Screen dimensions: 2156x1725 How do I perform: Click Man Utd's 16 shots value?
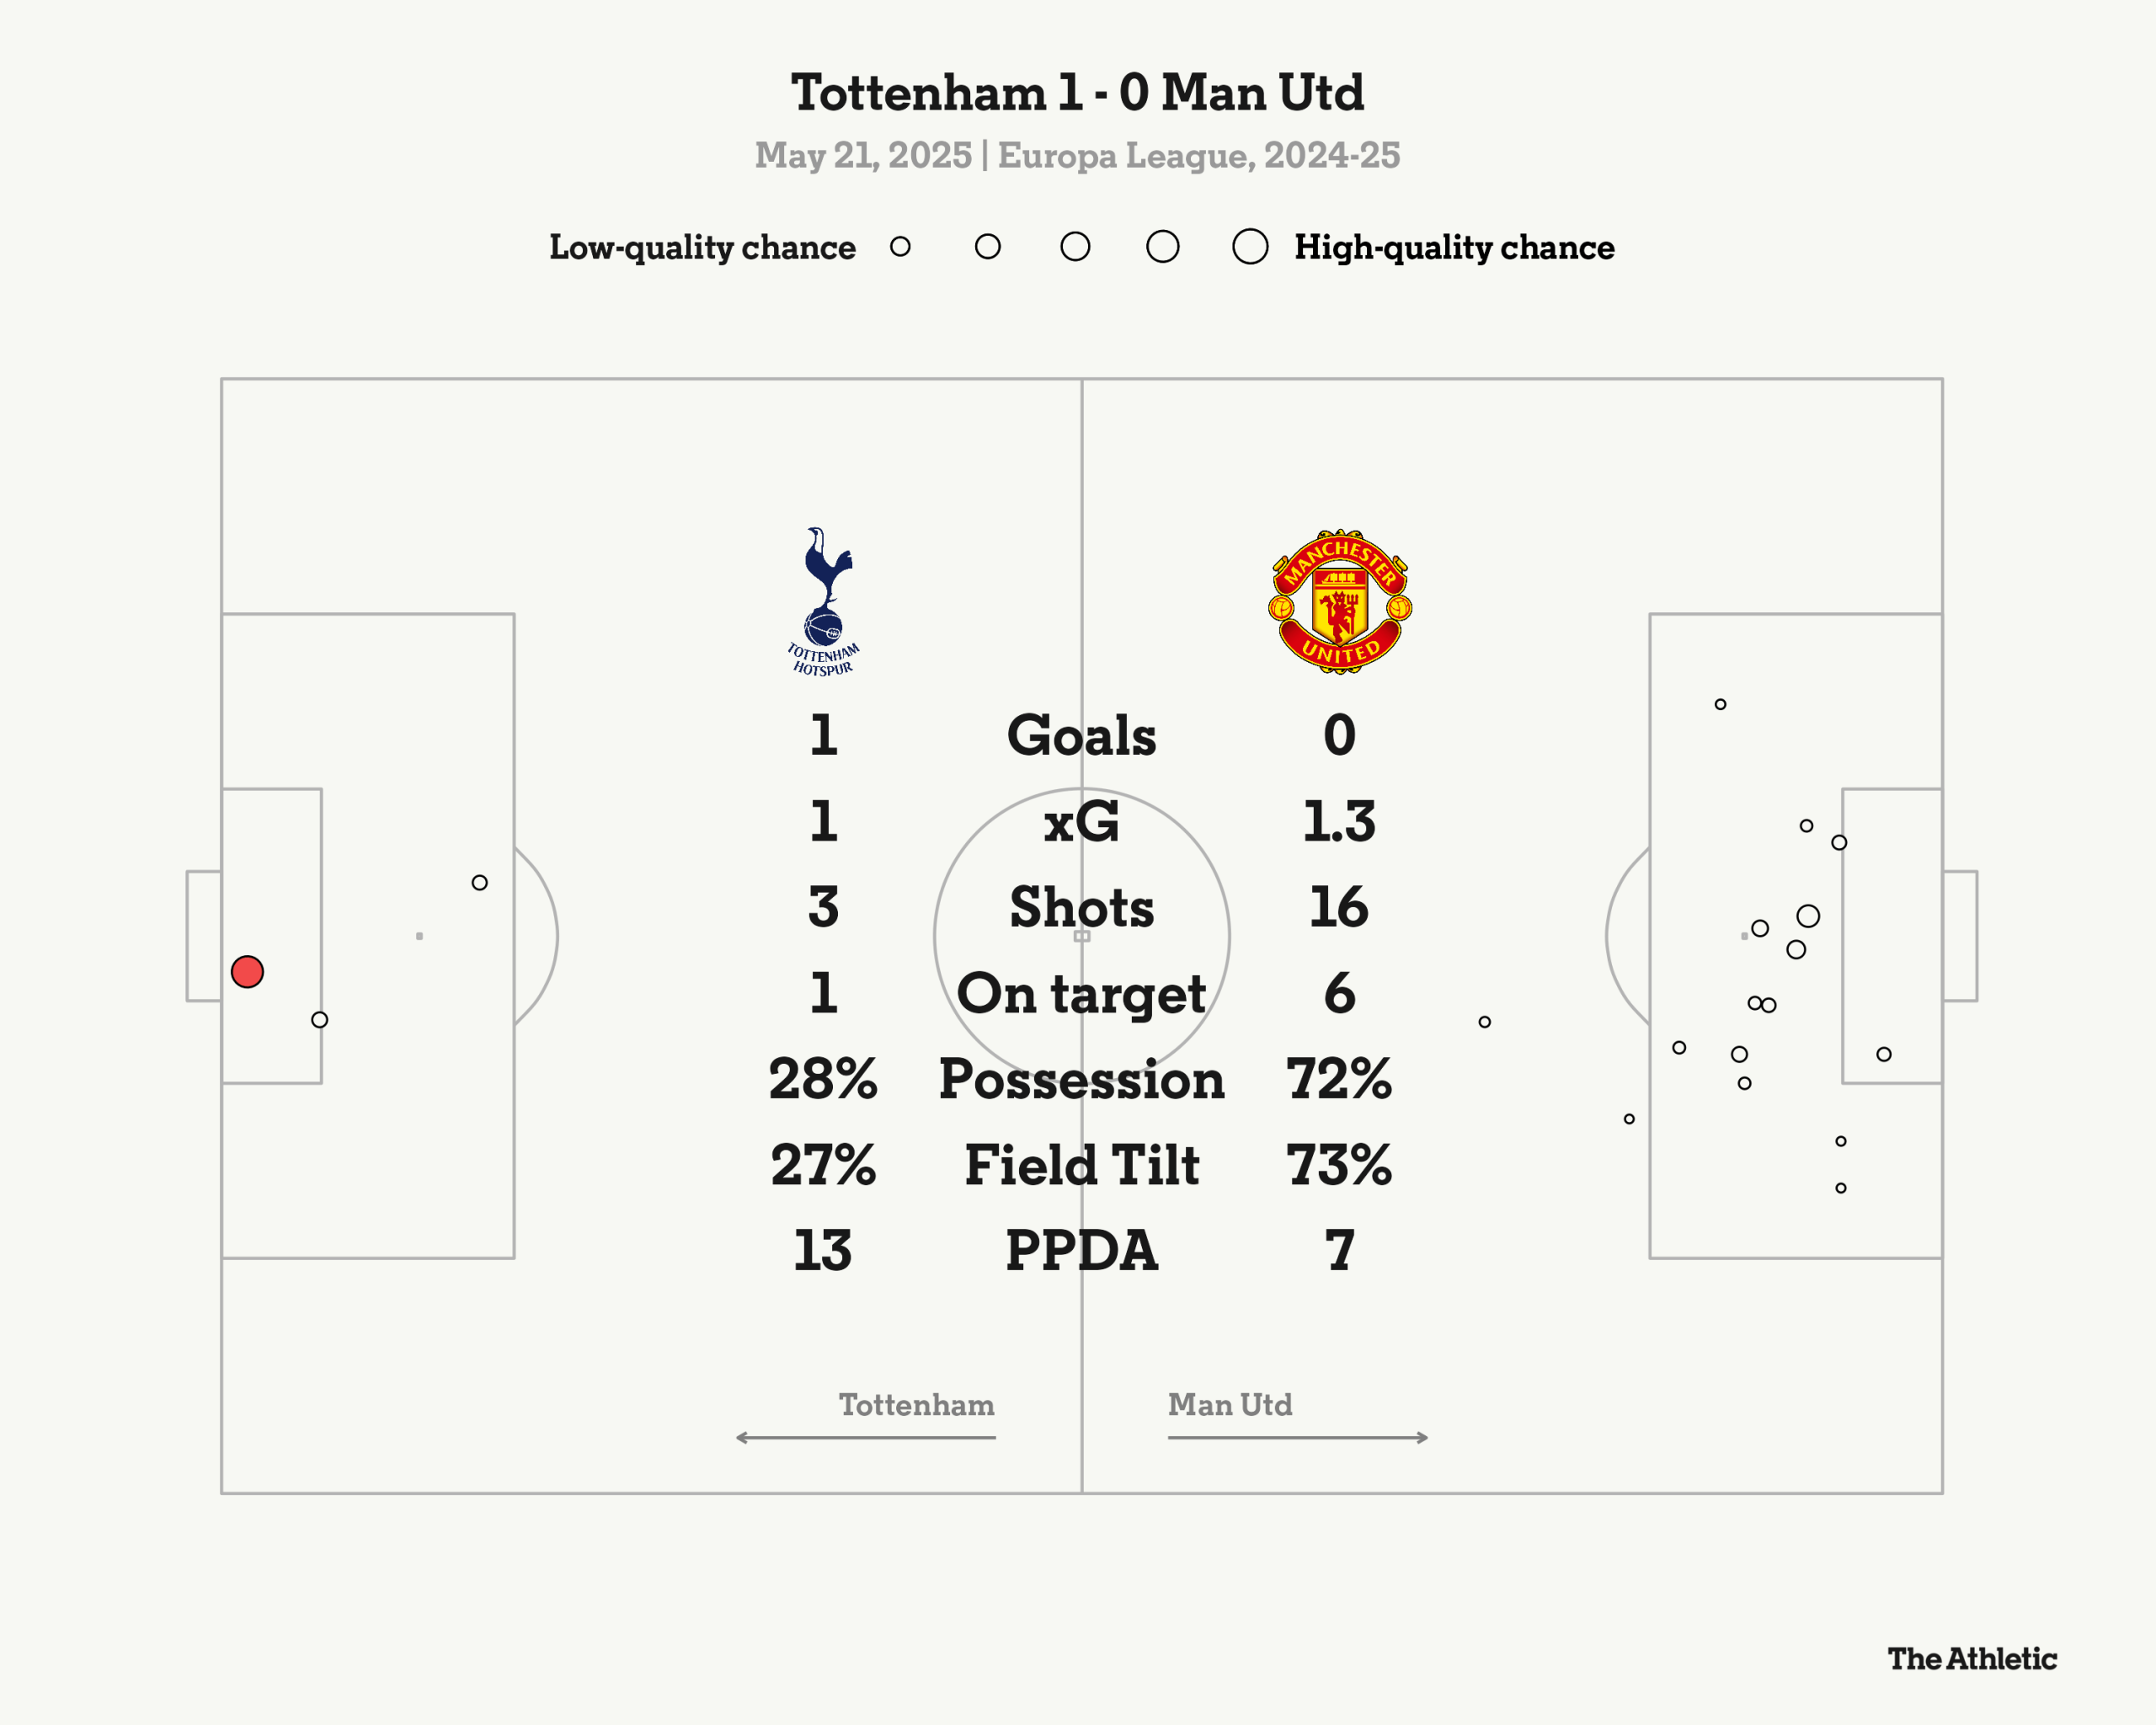[1340, 908]
